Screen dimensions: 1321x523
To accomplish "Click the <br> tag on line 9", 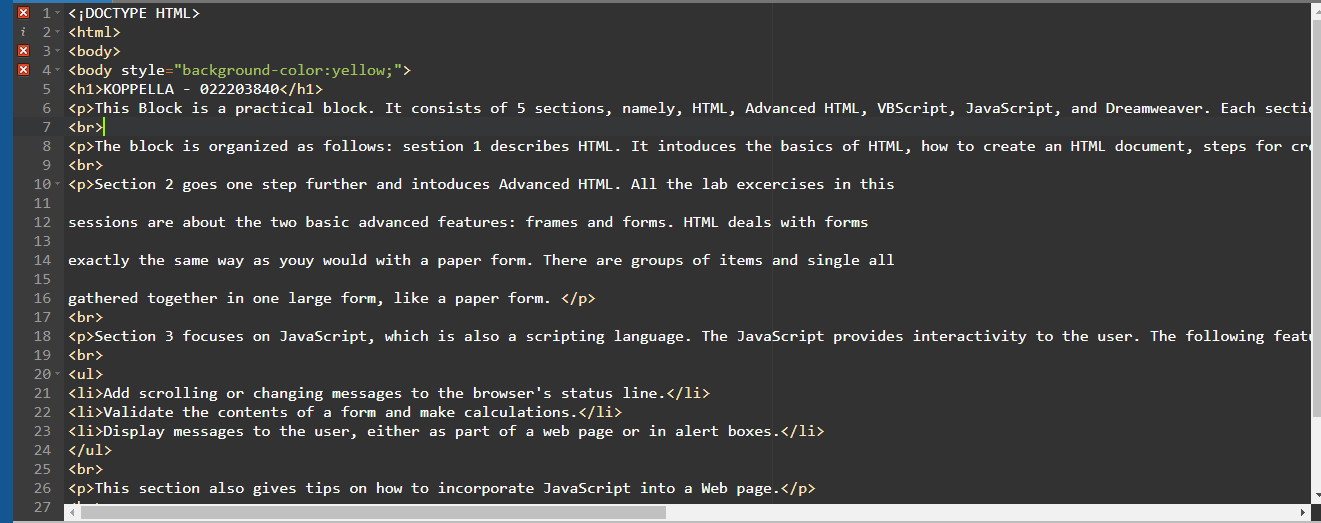I will point(85,165).
